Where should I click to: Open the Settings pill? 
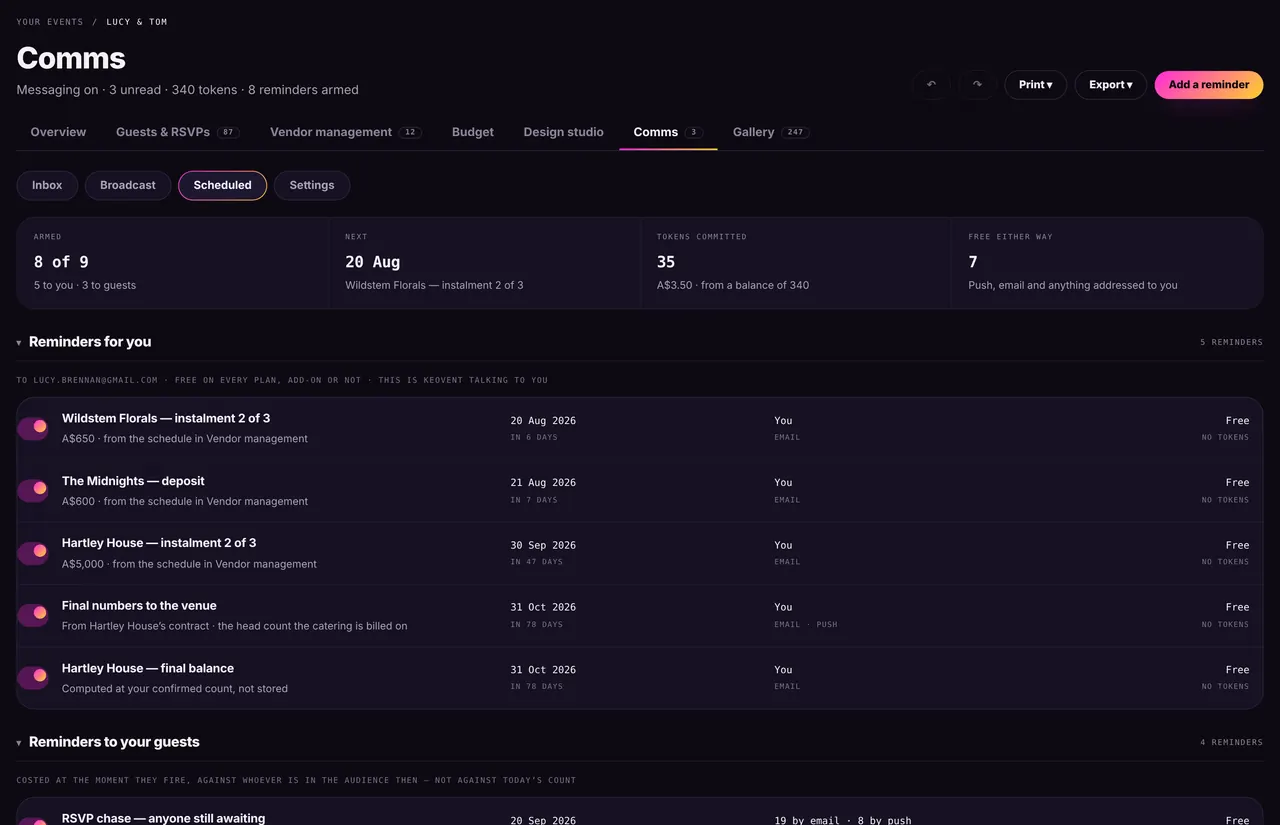click(x=312, y=185)
